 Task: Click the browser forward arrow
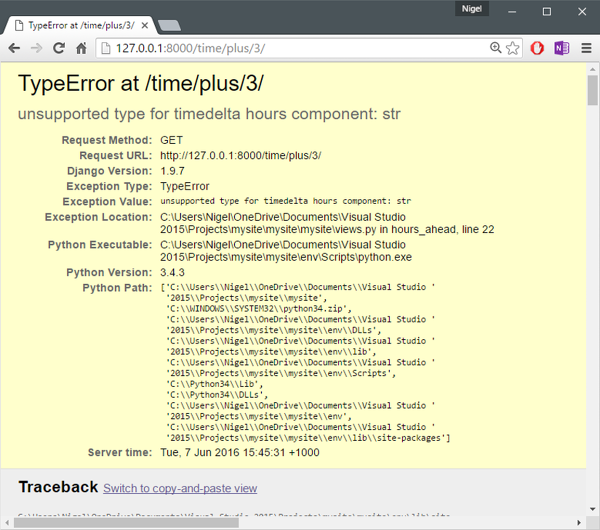coord(36,48)
